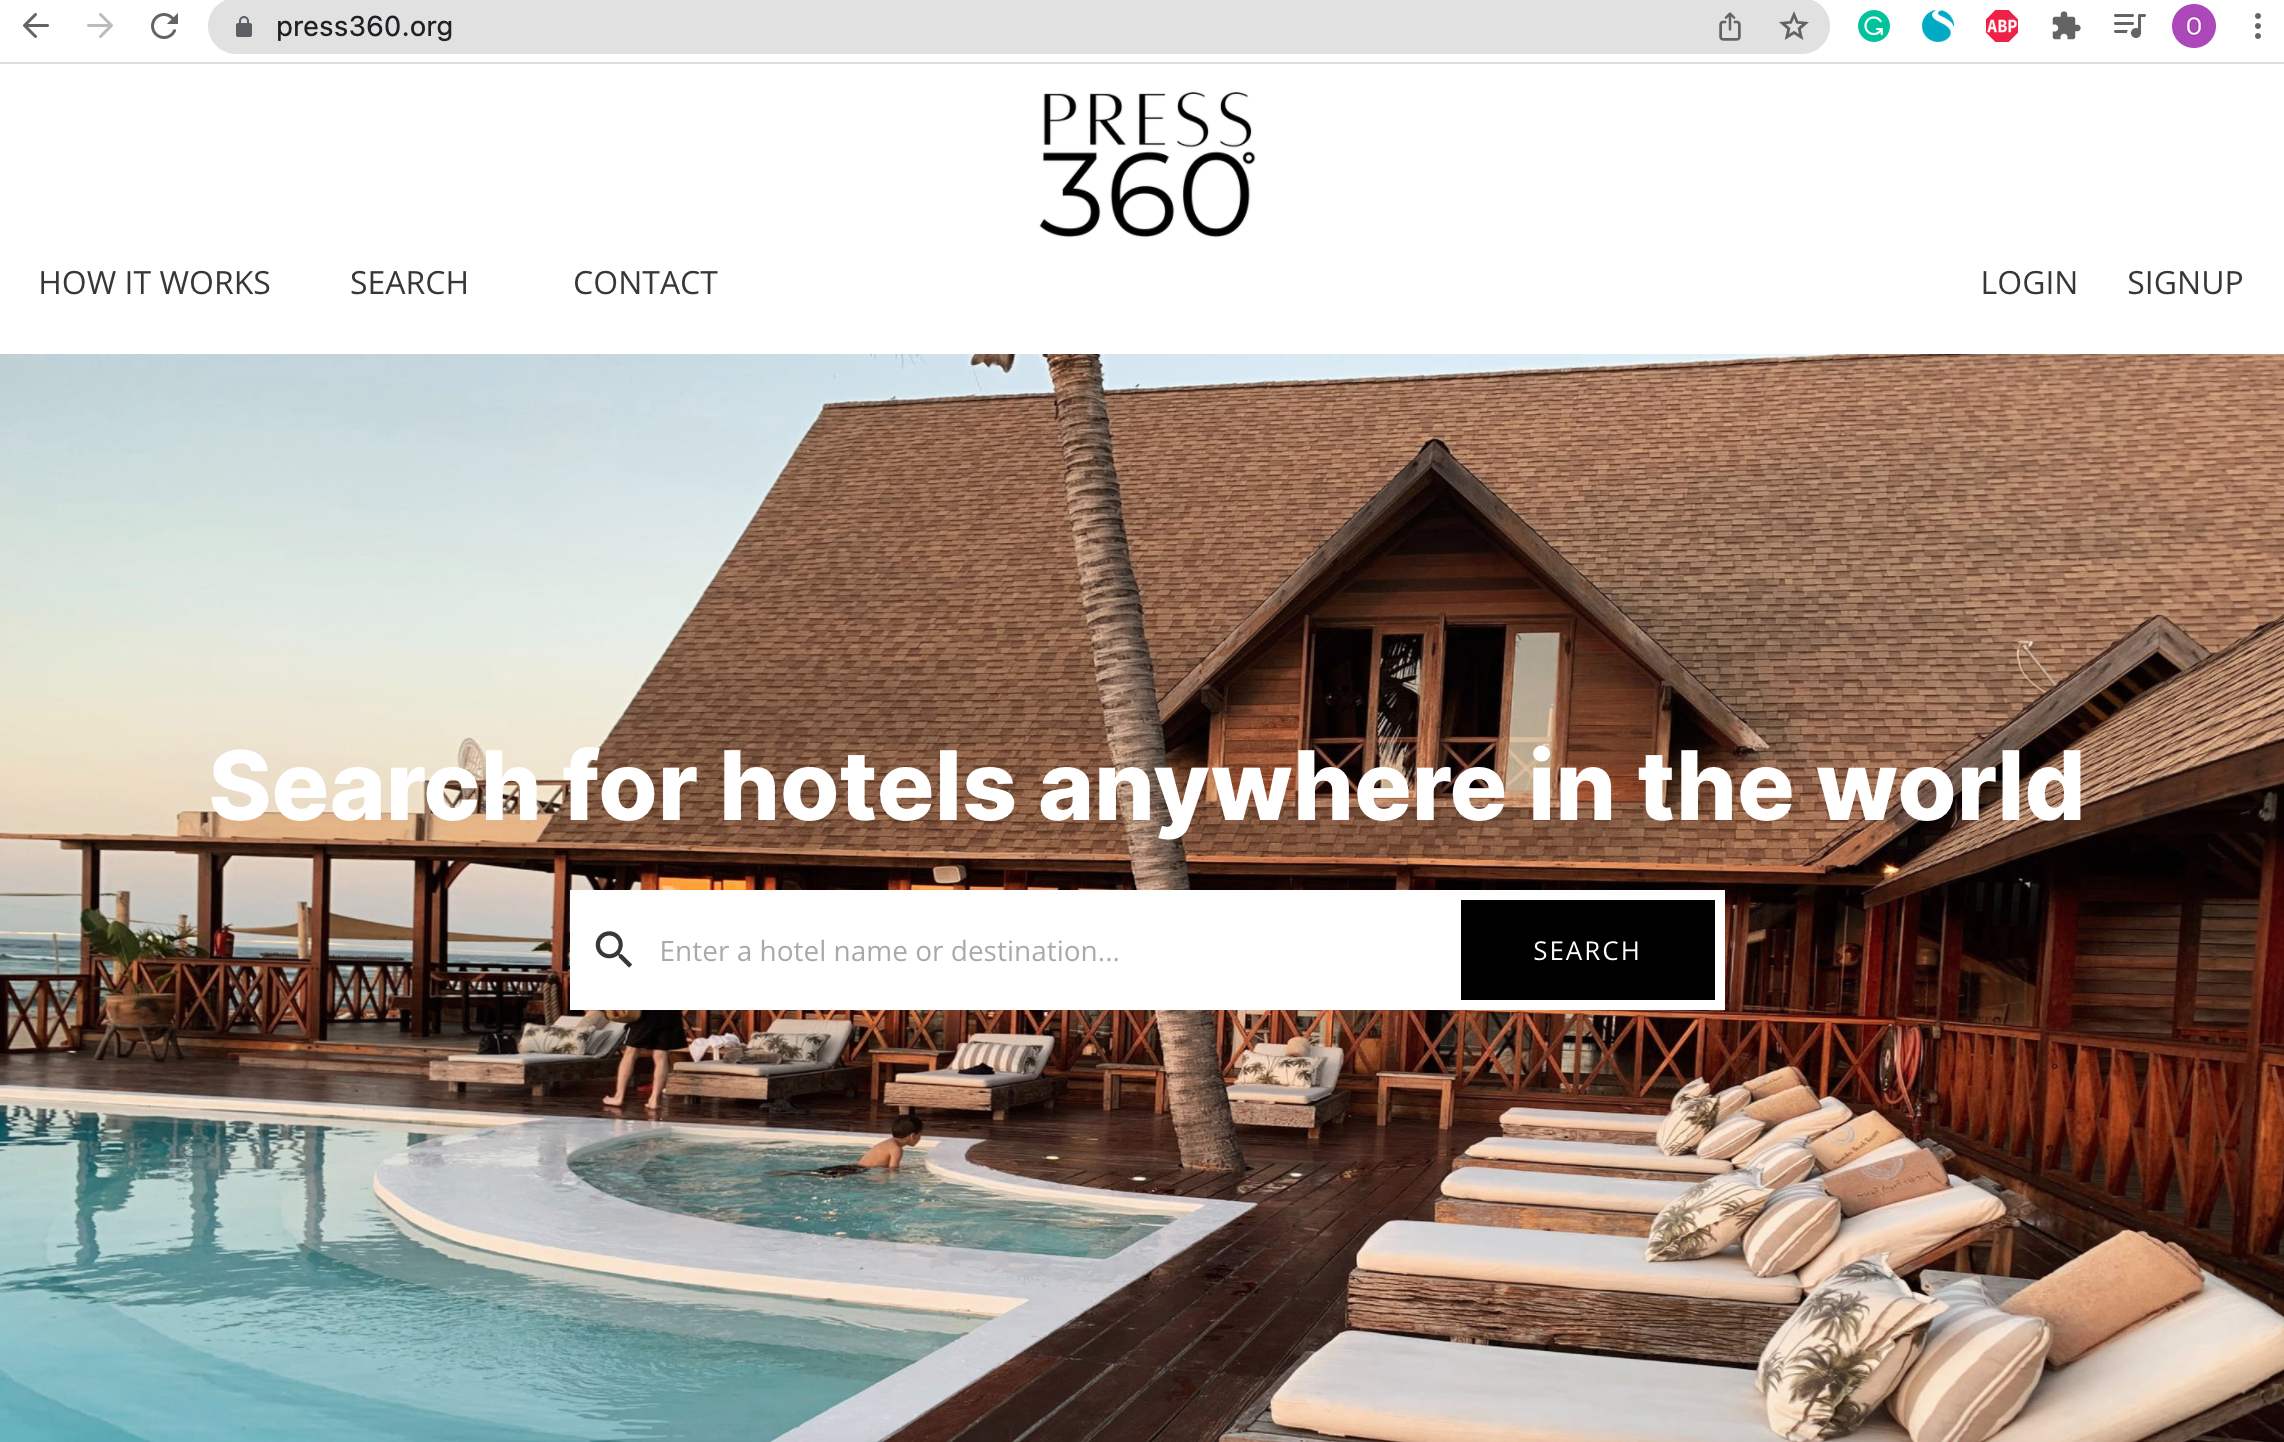This screenshot has height=1442, width=2284.
Task: Open the AdBlock Plus extension
Action: tap(2002, 26)
